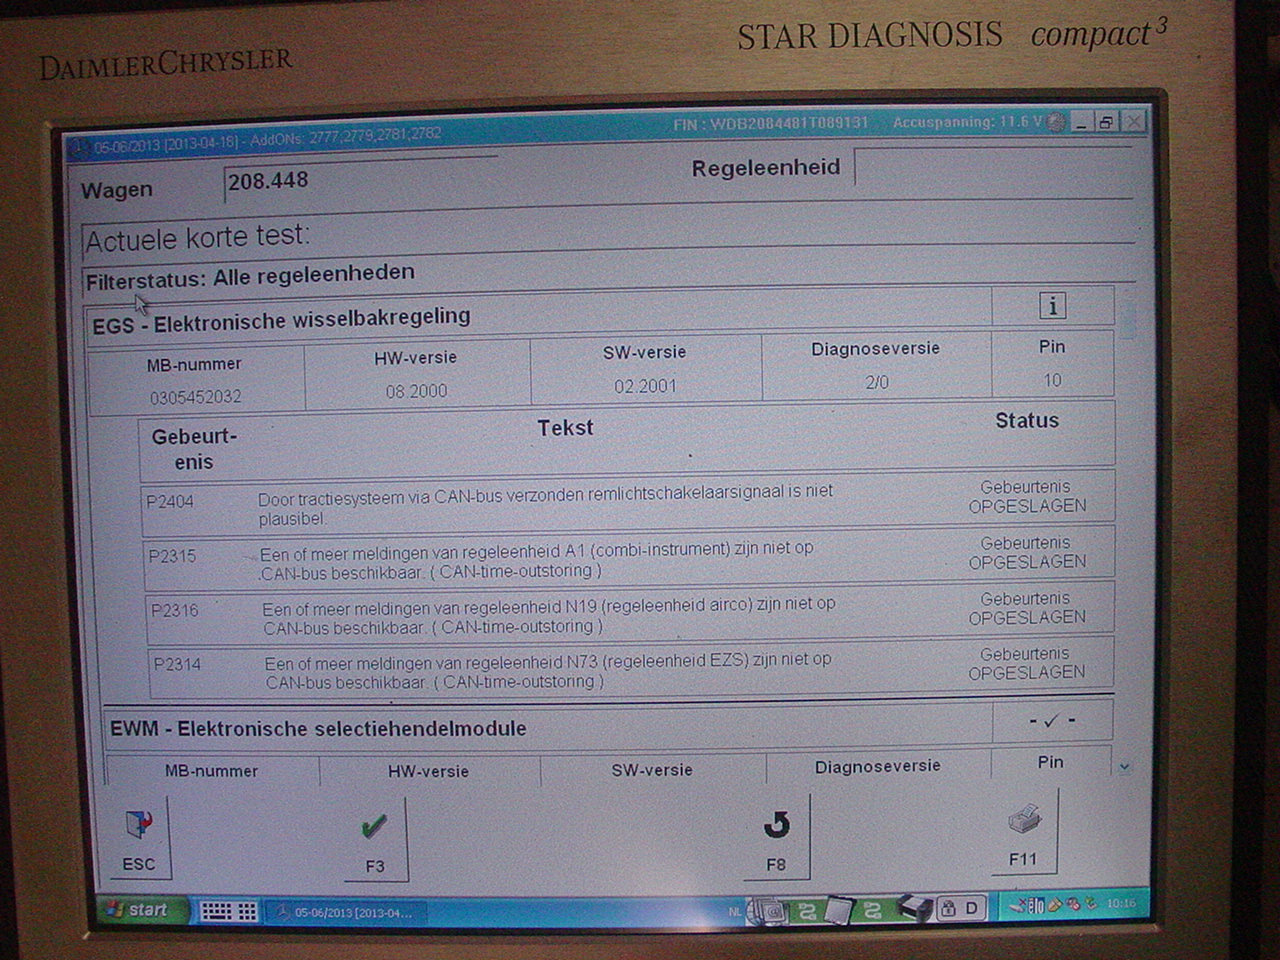This screenshot has height=960, width=1280.
Task: Click the Status column header
Action: [x=1027, y=421]
